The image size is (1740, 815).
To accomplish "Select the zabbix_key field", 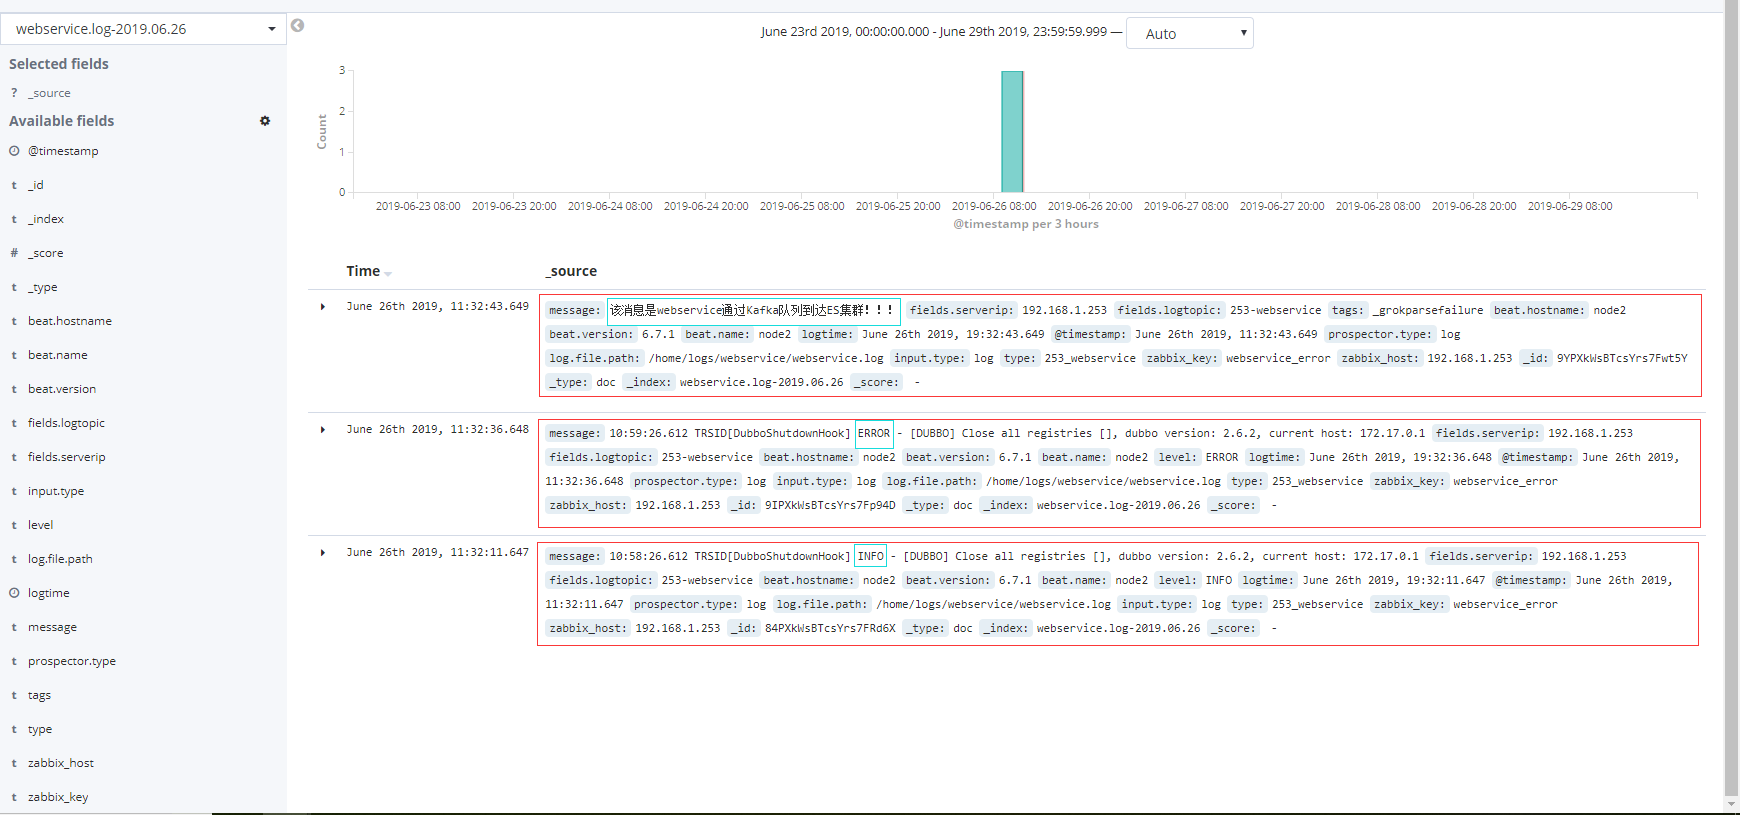I will (x=58, y=797).
